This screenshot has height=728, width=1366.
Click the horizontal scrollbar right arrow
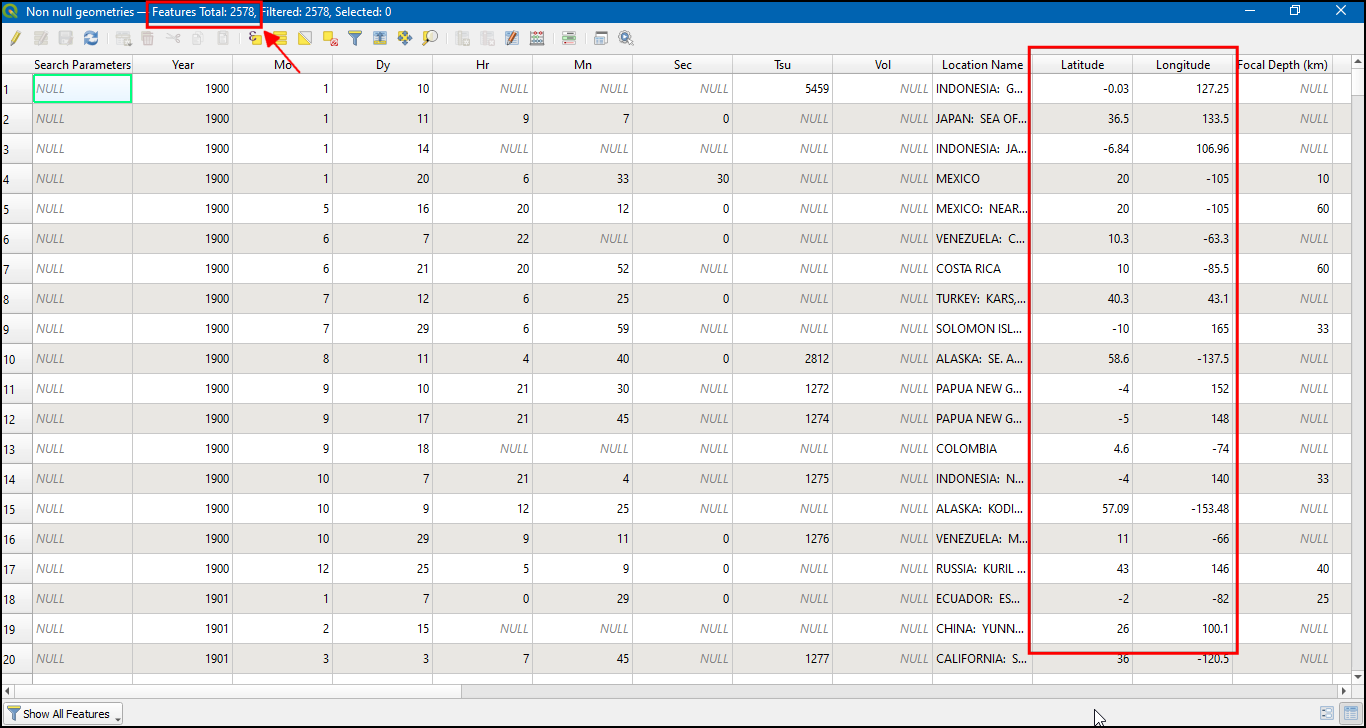1343,691
